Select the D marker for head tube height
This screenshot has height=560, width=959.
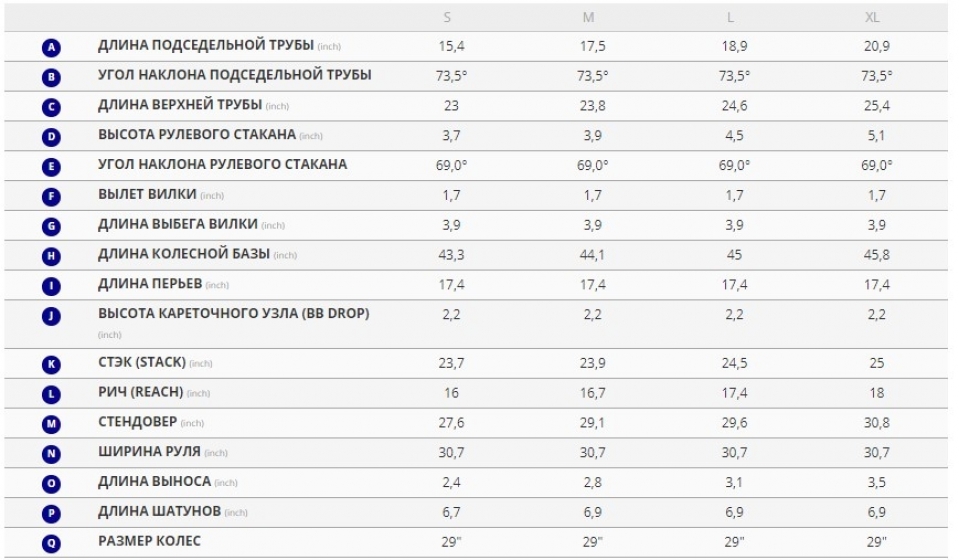click(x=51, y=137)
